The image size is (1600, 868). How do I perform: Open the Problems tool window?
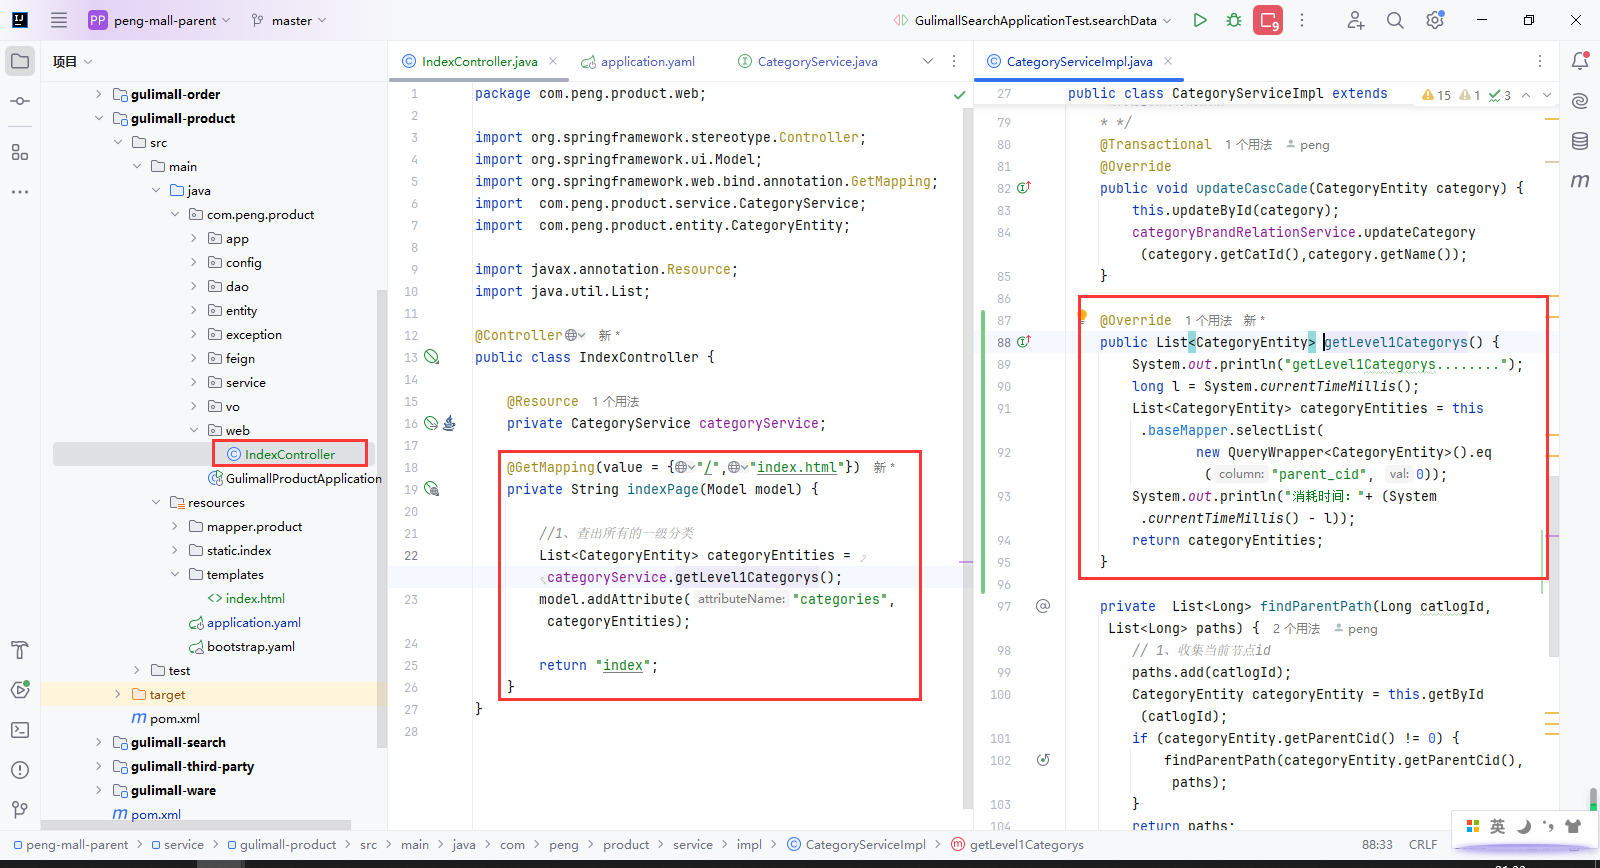tap(20, 770)
